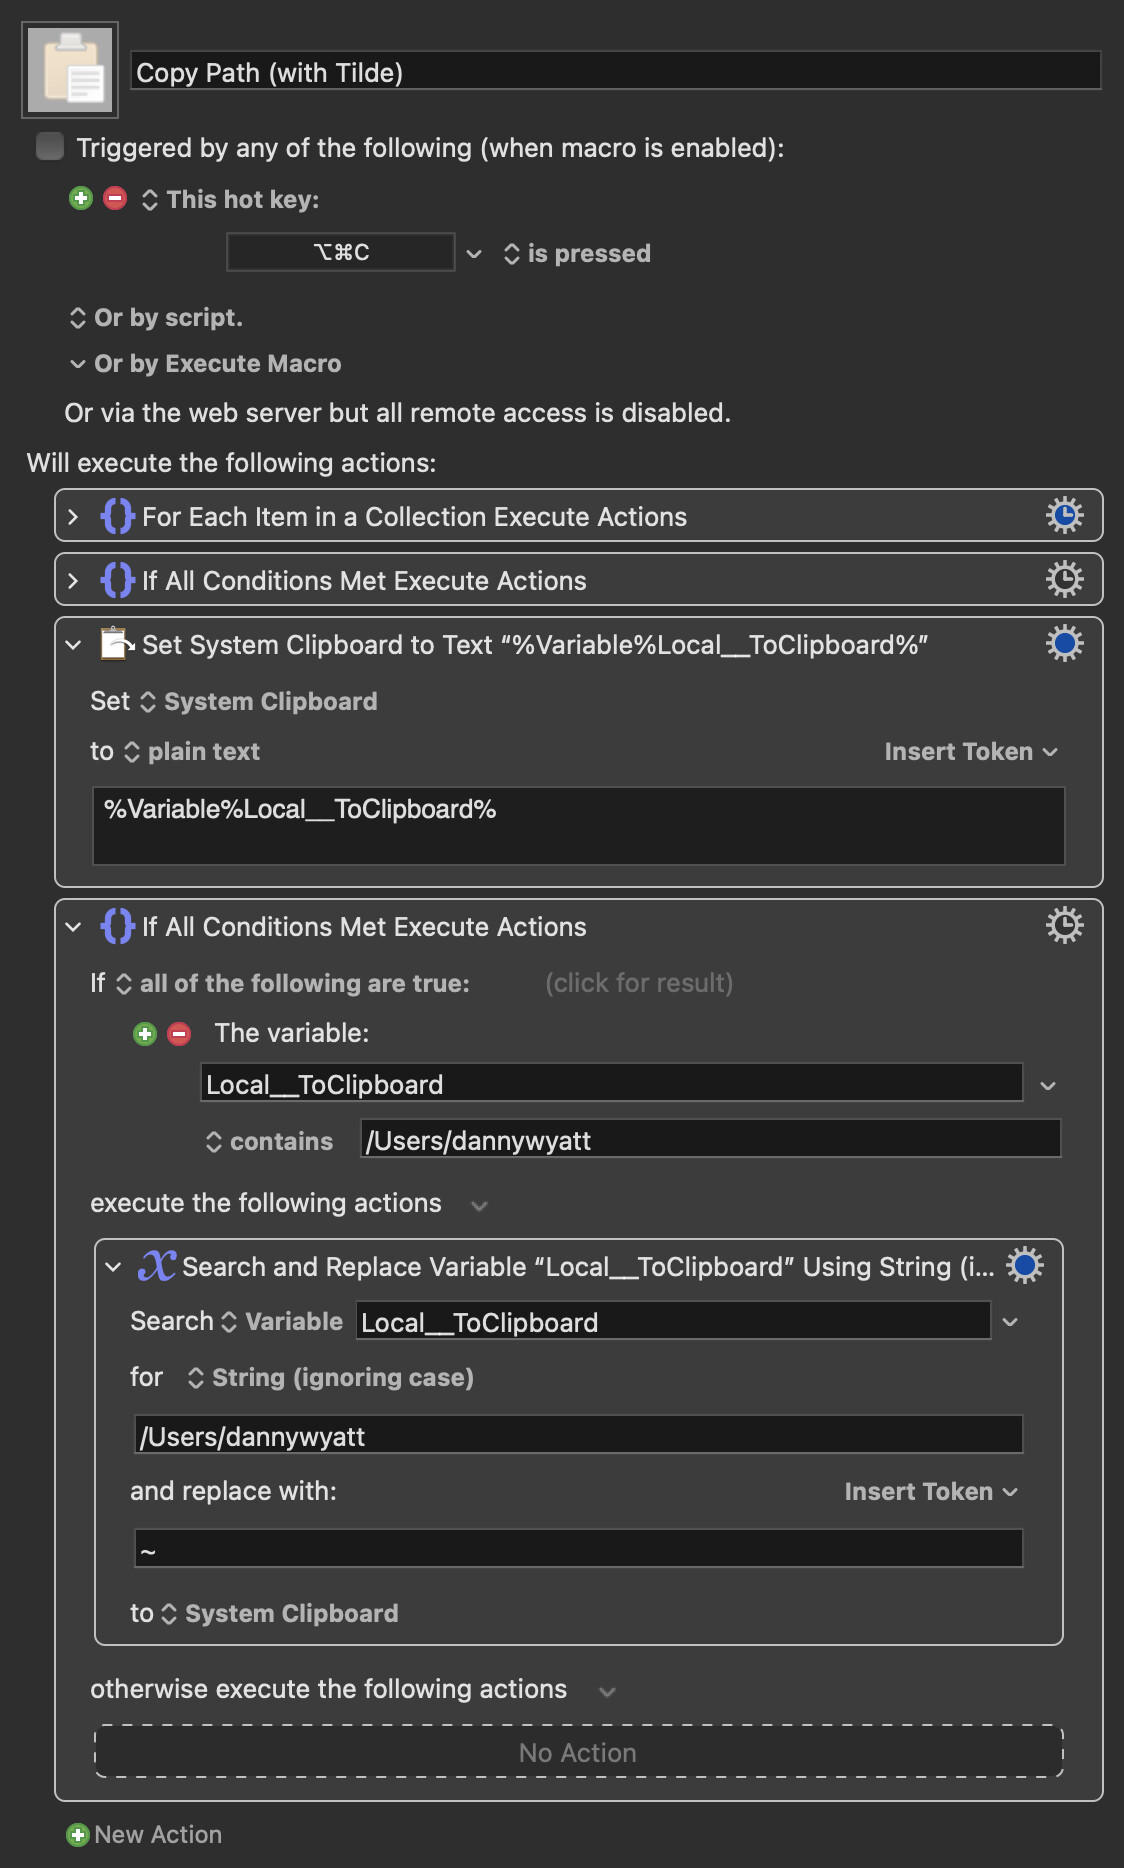This screenshot has height=1868, width=1124.
Task: Click the text field containing %Variable%Local__ToClipboard%
Action: (578, 826)
